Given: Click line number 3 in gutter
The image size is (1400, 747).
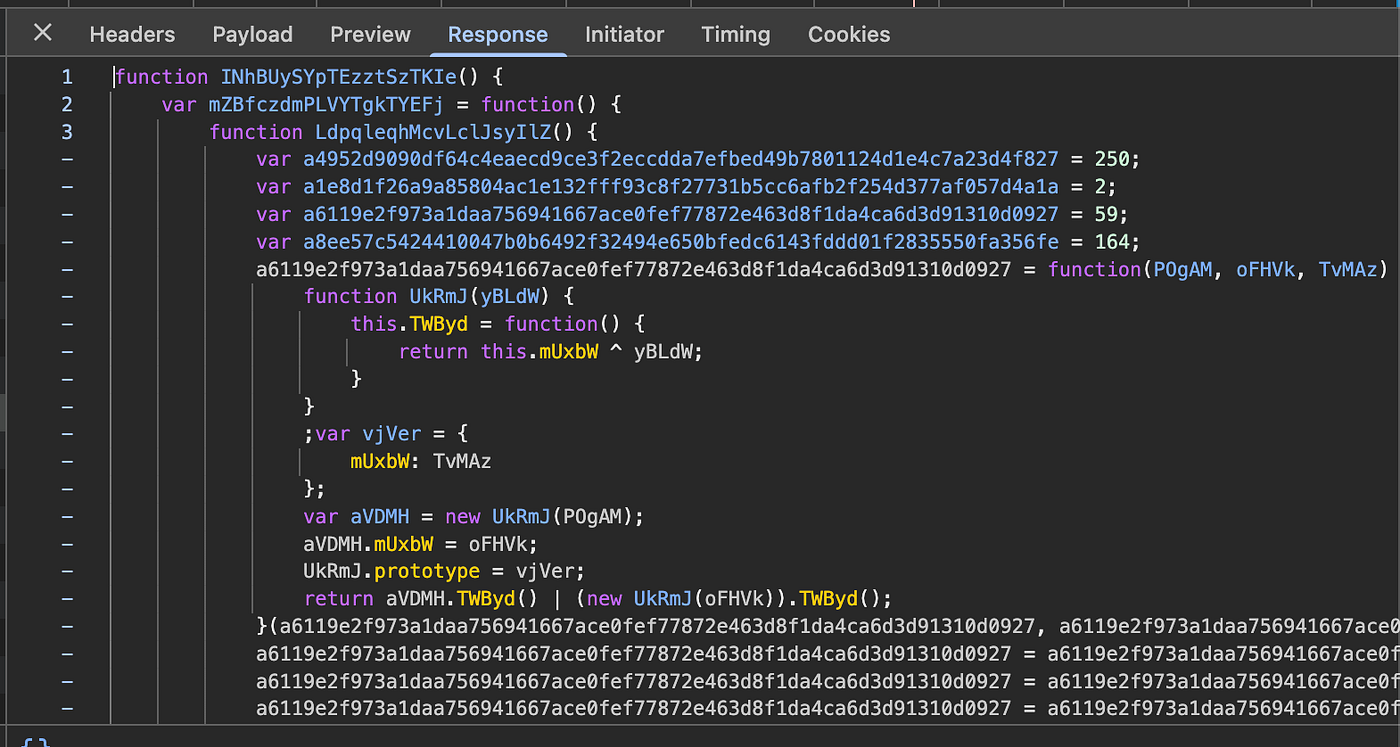Looking at the screenshot, I should [x=67, y=131].
